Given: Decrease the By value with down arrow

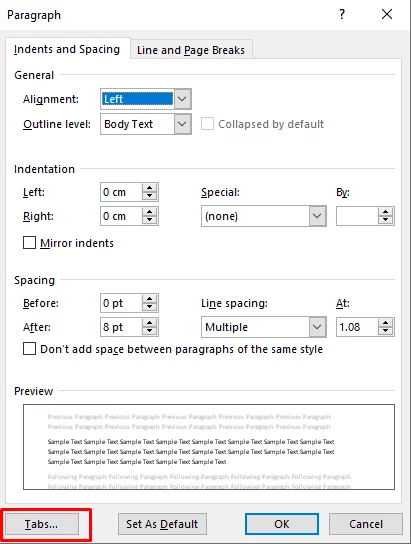Looking at the screenshot, I should point(385,220).
